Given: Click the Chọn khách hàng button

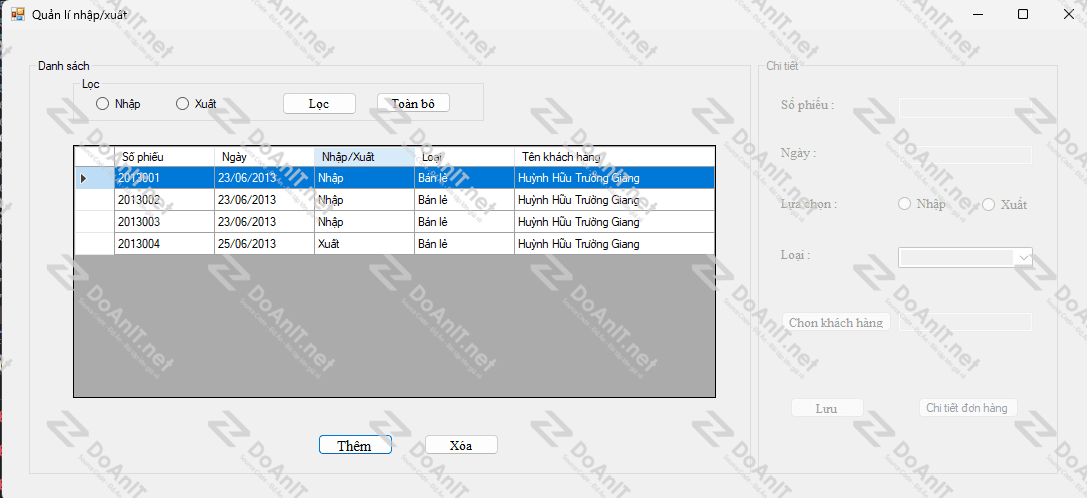Looking at the screenshot, I should click(x=836, y=323).
